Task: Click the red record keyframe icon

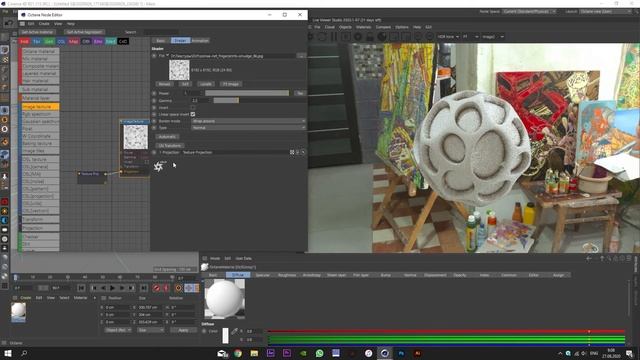Action: tap(156, 288)
